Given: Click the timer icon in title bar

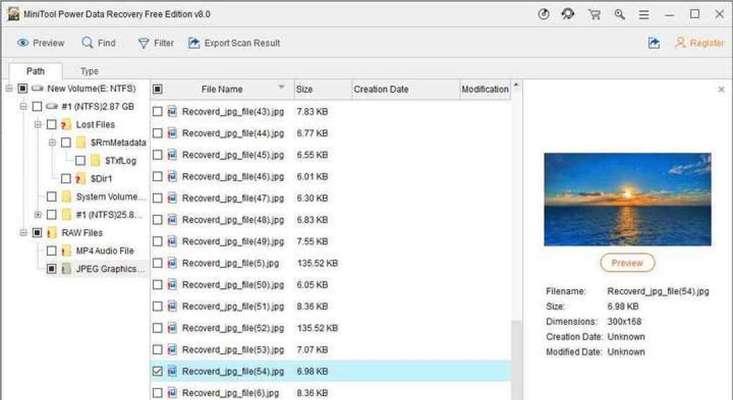Looking at the screenshot, I should tap(544, 14).
